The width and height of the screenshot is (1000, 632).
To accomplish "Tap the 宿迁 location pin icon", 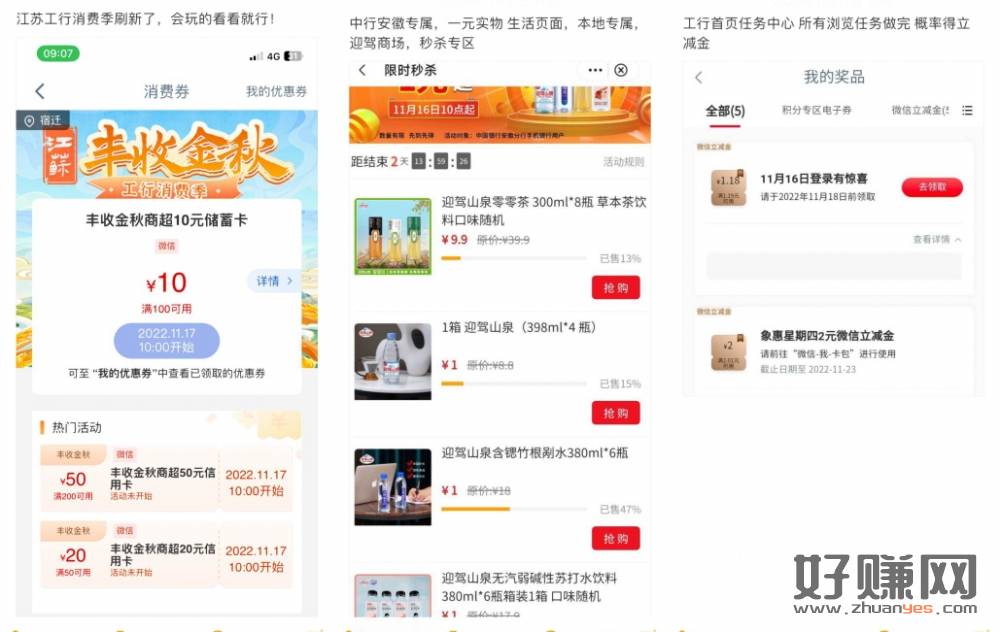I will [29, 121].
